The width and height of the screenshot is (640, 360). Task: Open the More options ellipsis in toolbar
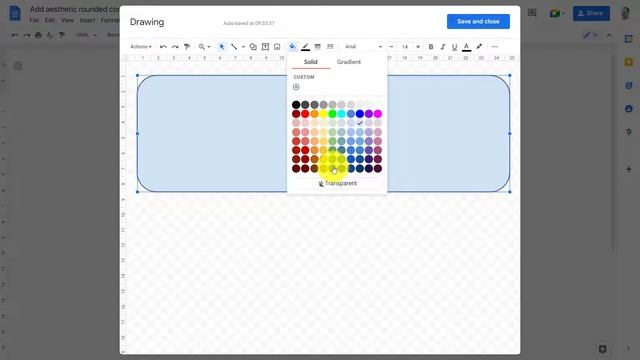495,47
